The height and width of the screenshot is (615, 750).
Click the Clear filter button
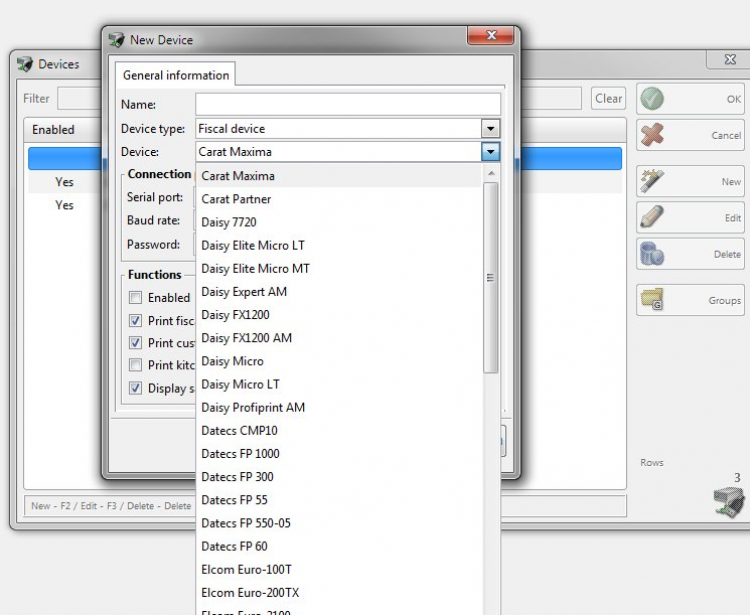[x=608, y=99]
